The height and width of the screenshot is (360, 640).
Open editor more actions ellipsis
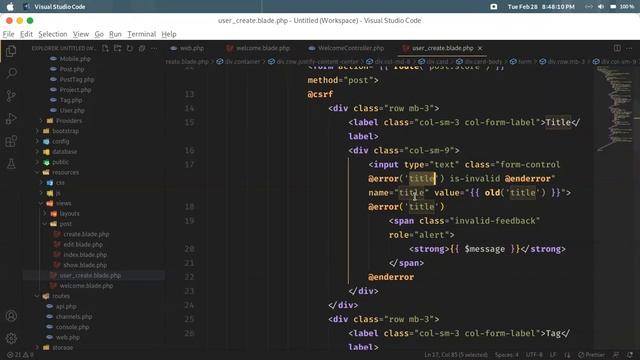(x=629, y=48)
